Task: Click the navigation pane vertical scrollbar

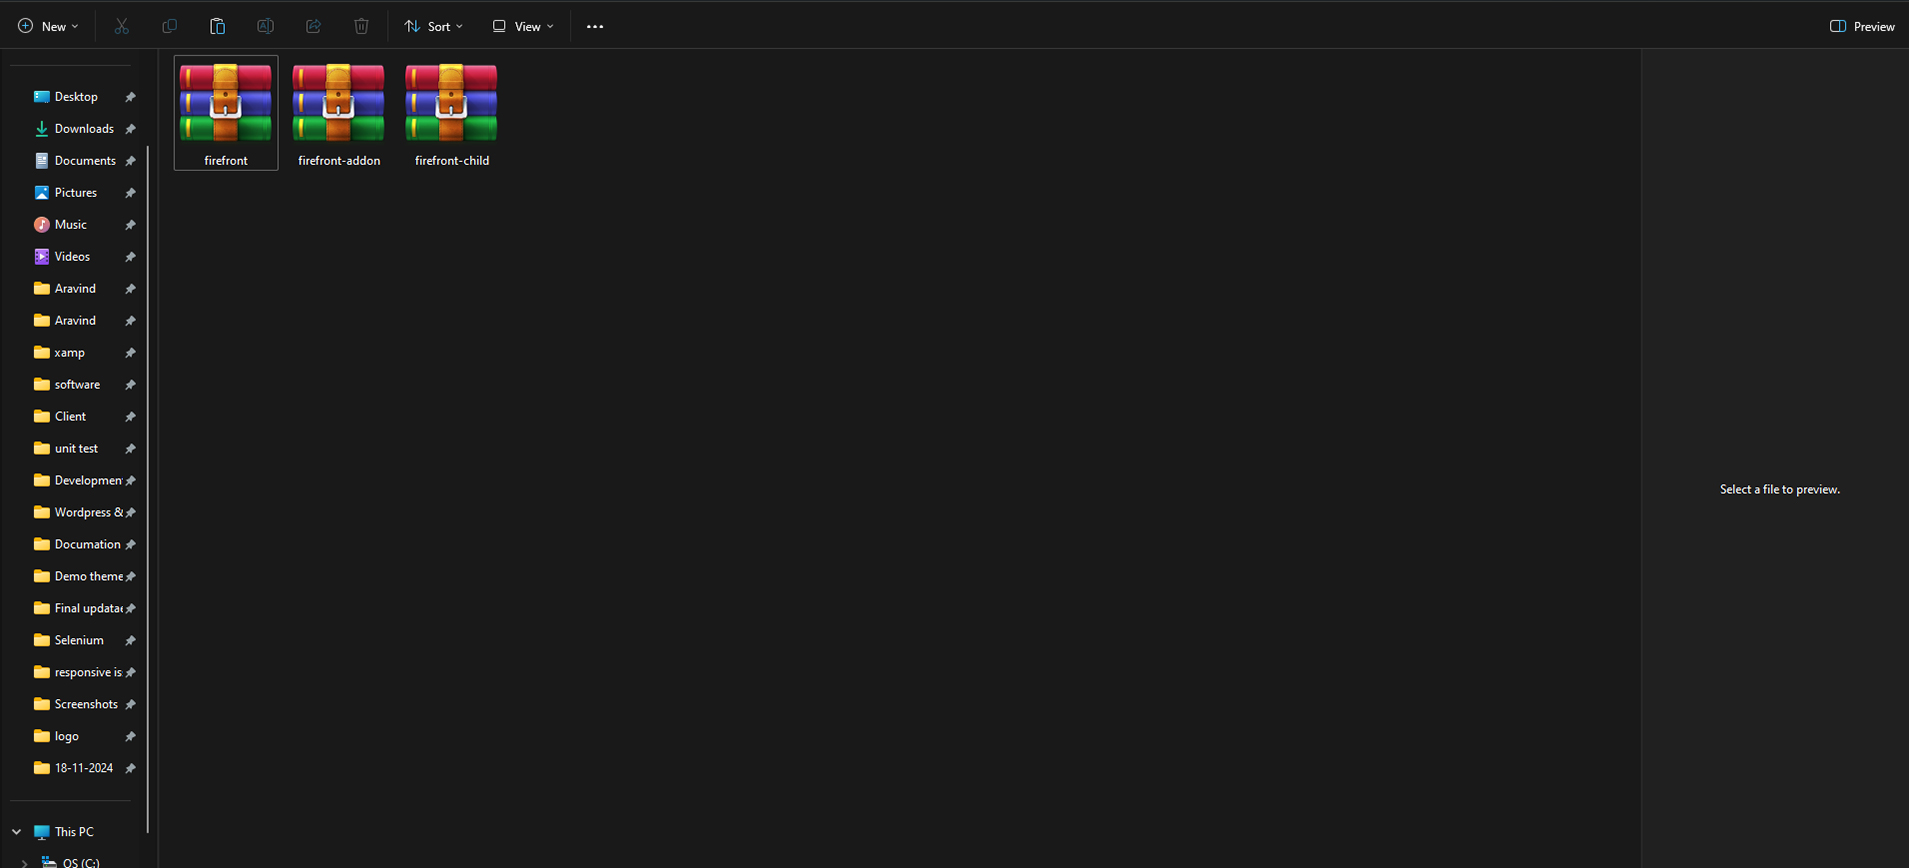Action: [x=148, y=490]
